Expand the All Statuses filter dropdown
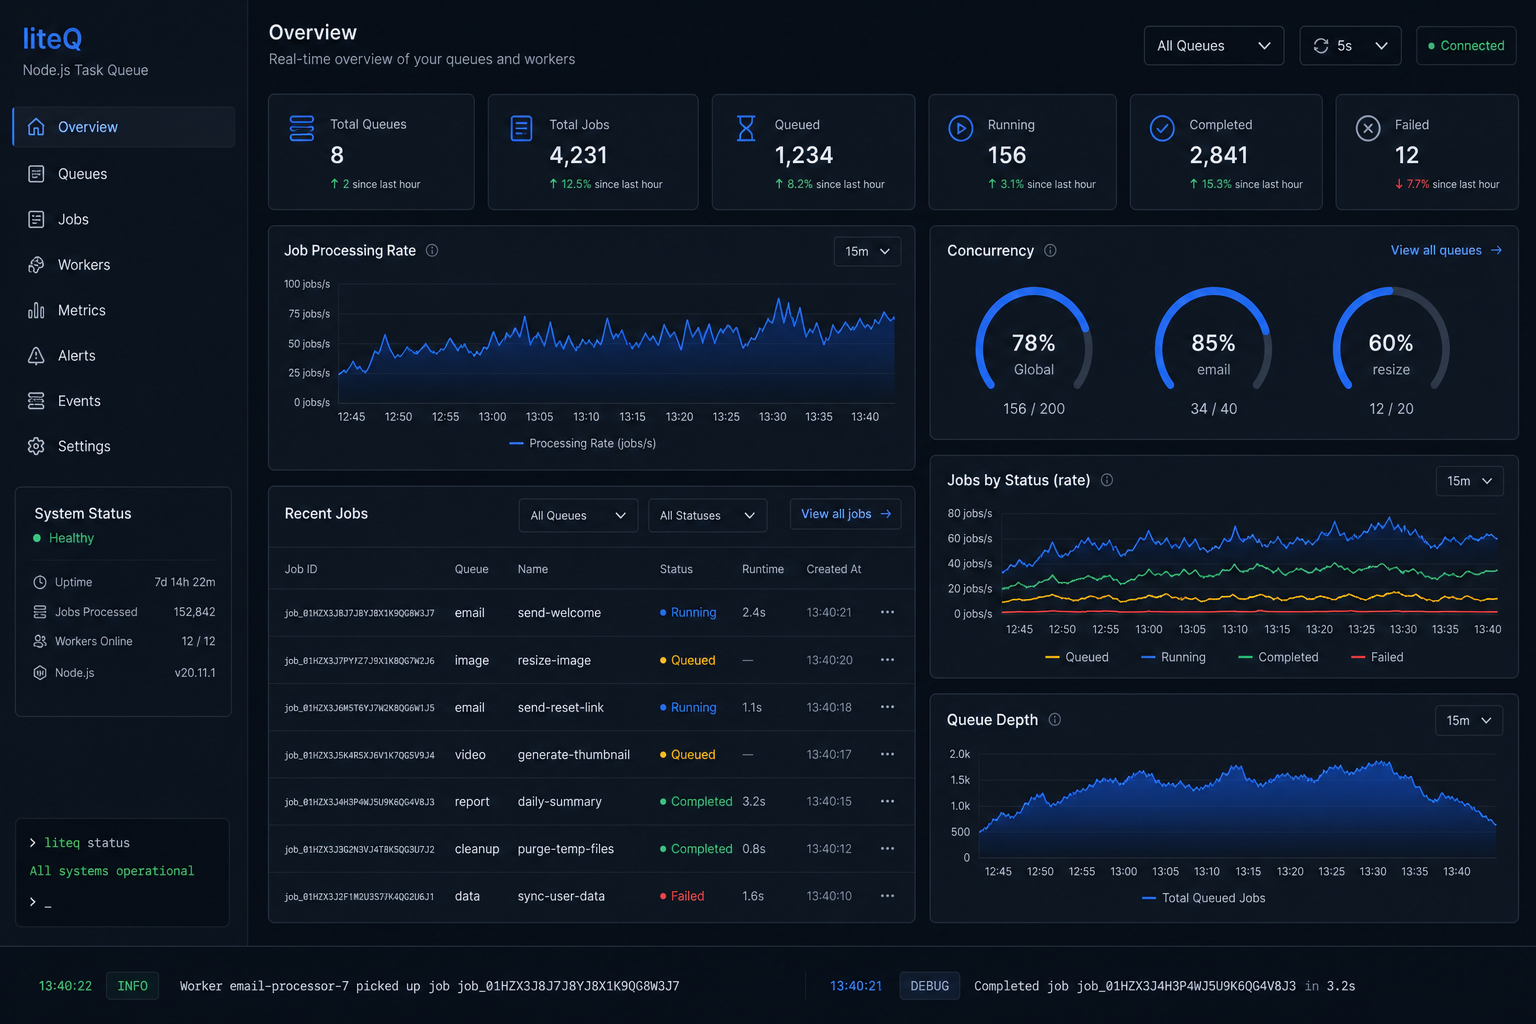1536x1024 pixels. tap(707, 516)
